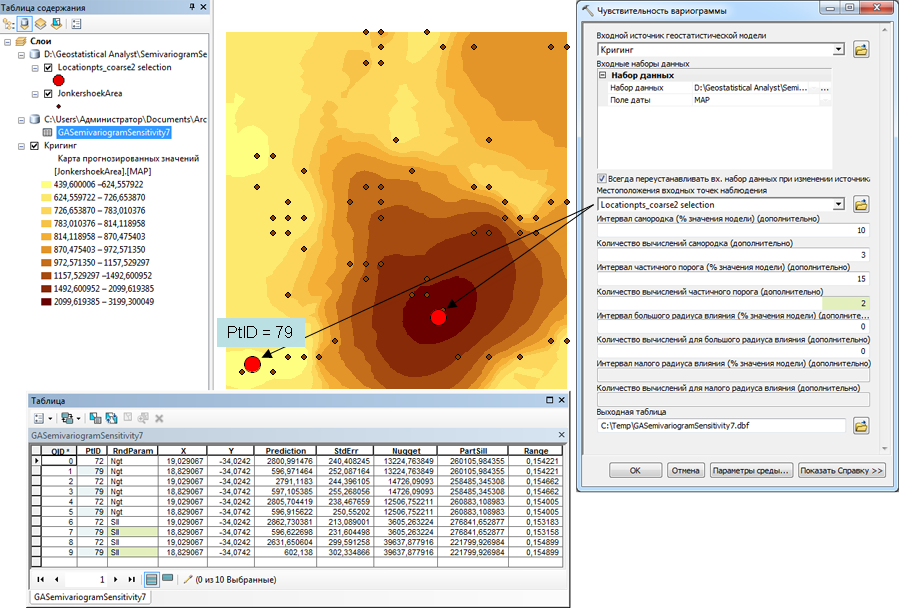Select table row with OID 7
Image resolution: width=899 pixels, height=608 pixels.
[296, 532]
